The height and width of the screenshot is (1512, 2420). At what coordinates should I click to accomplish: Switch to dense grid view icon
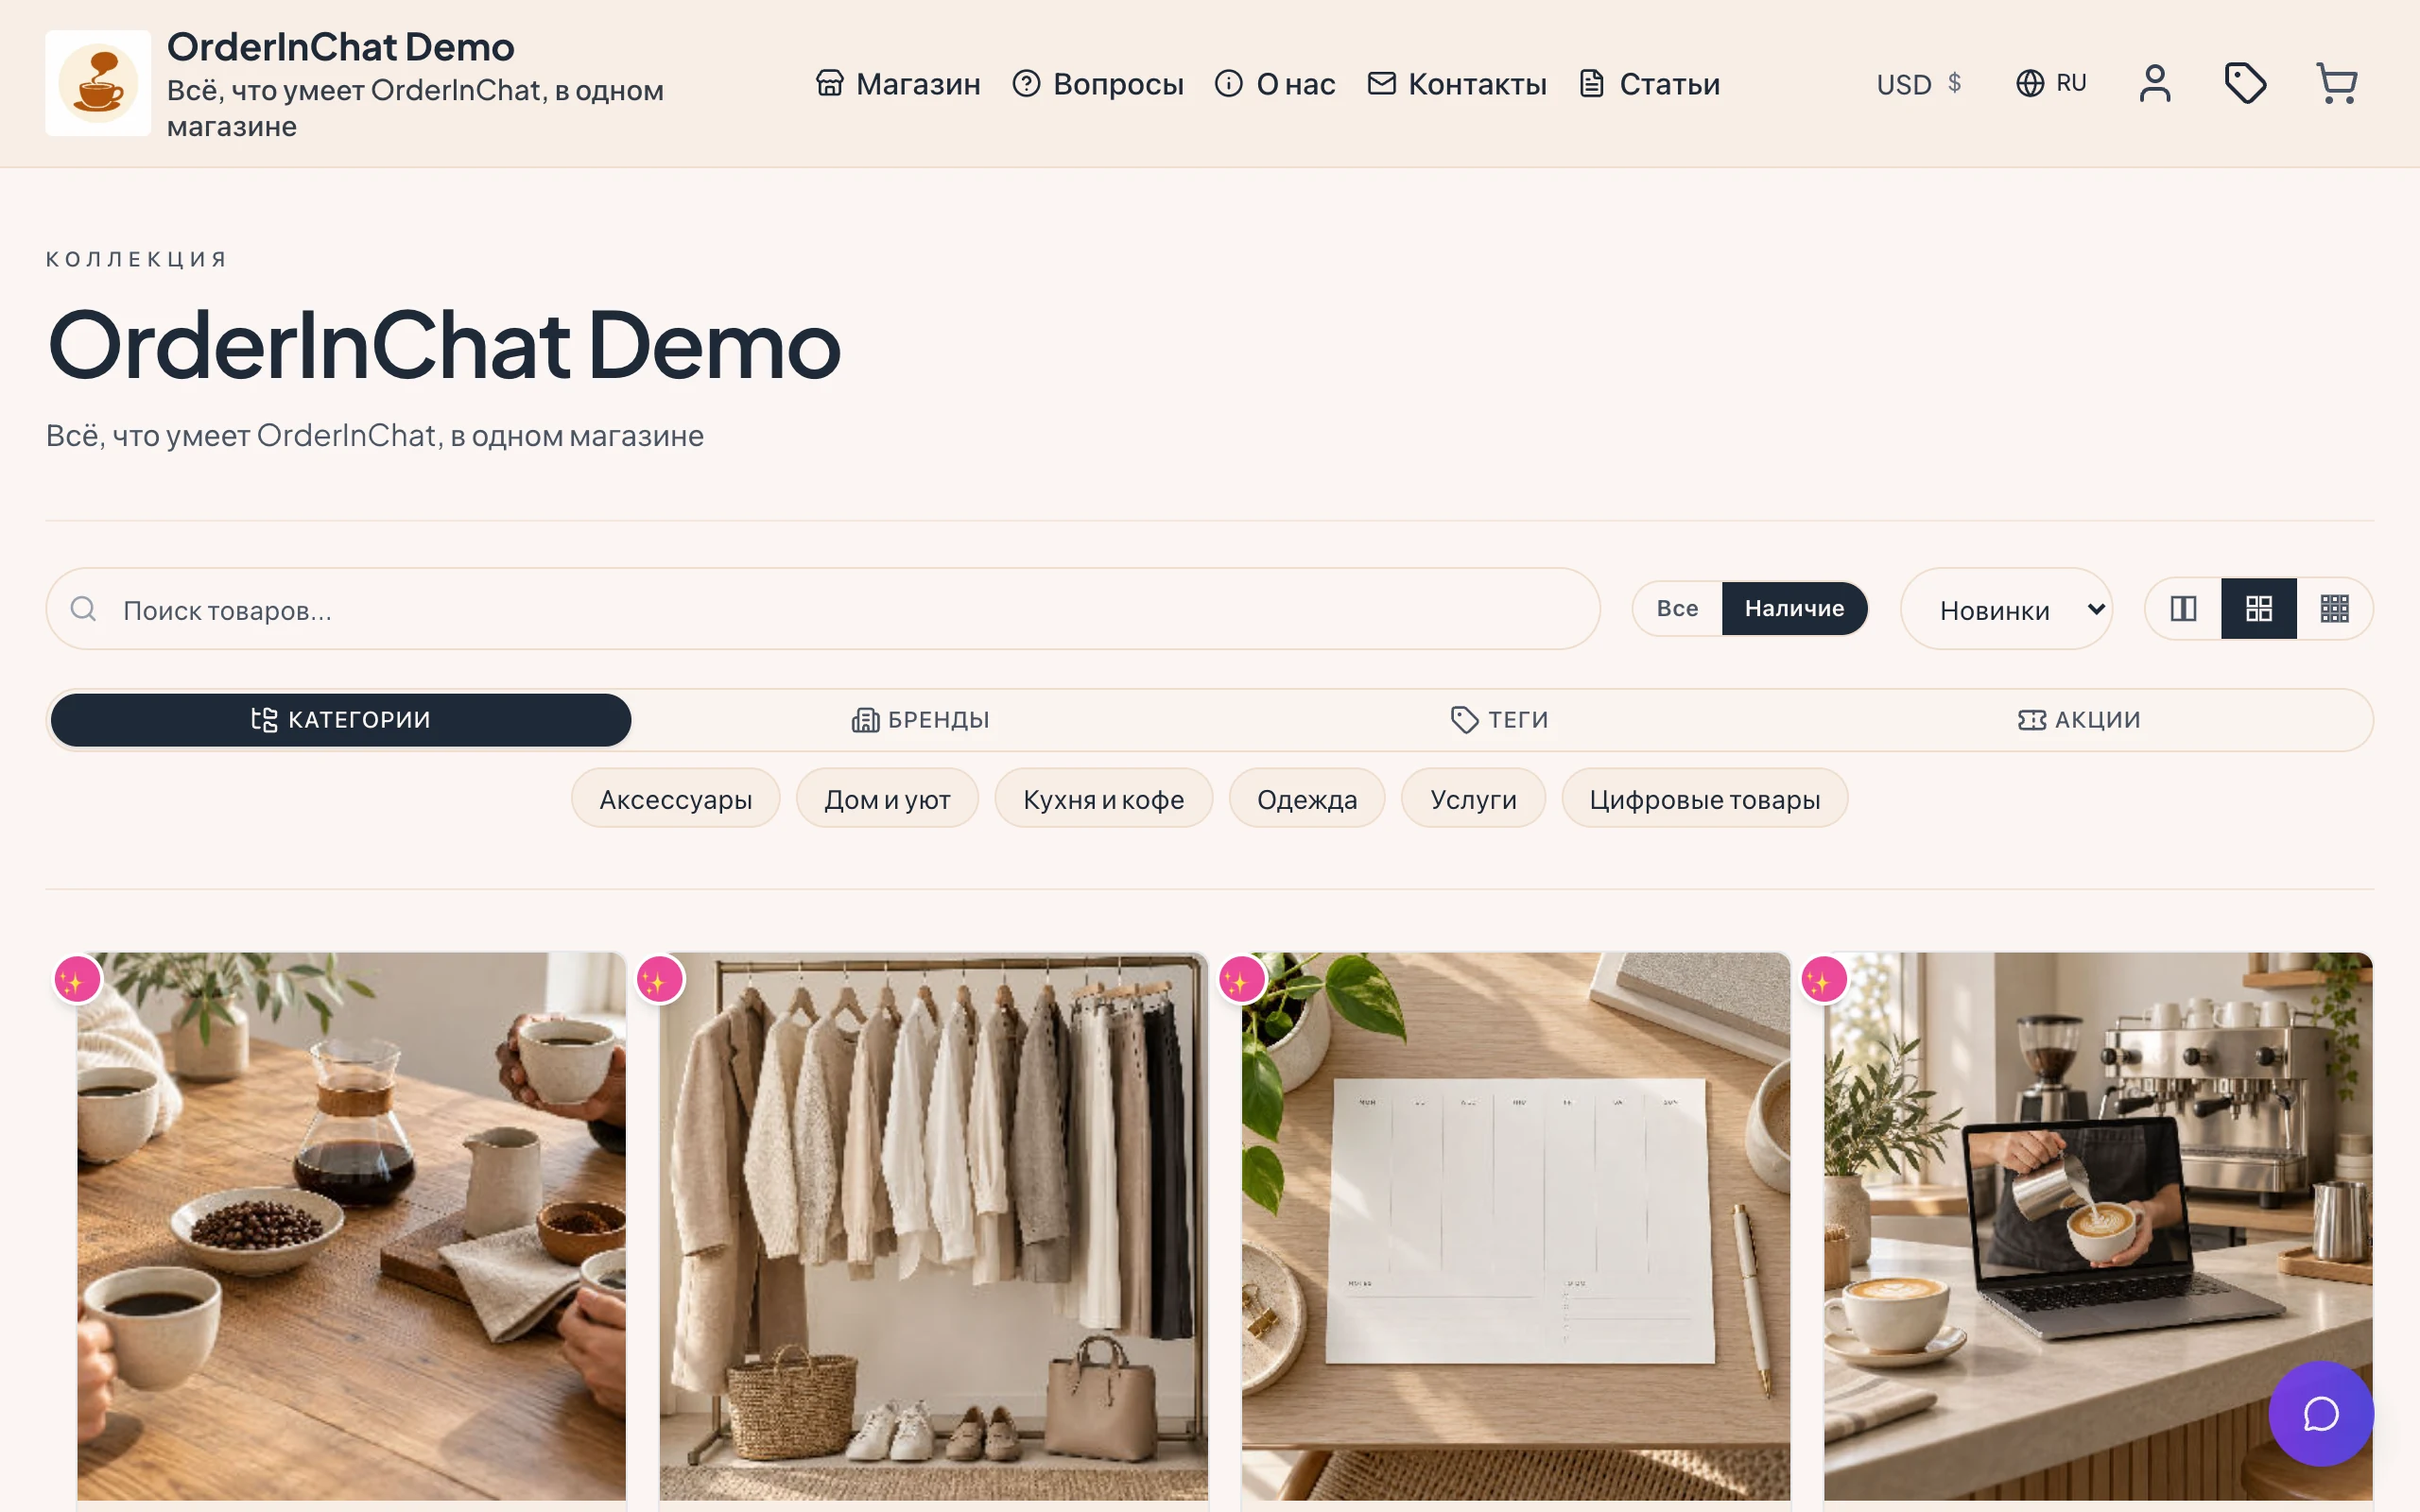pyautogui.click(x=2334, y=608)
